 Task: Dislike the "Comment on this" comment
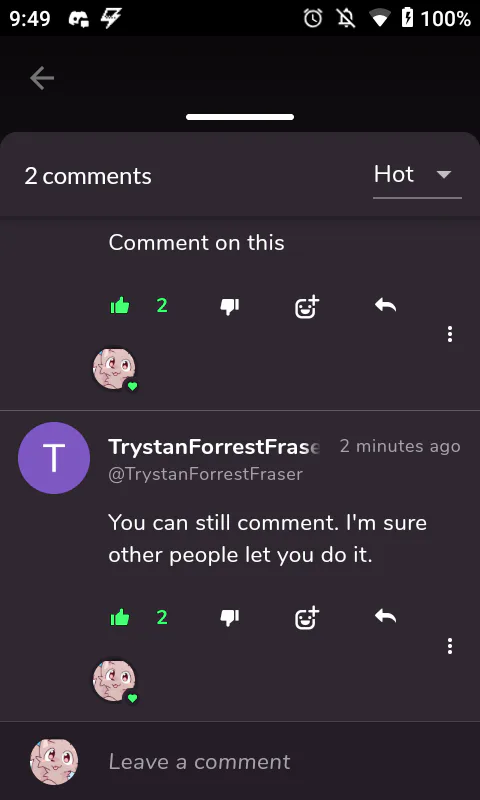click(230, 306)
